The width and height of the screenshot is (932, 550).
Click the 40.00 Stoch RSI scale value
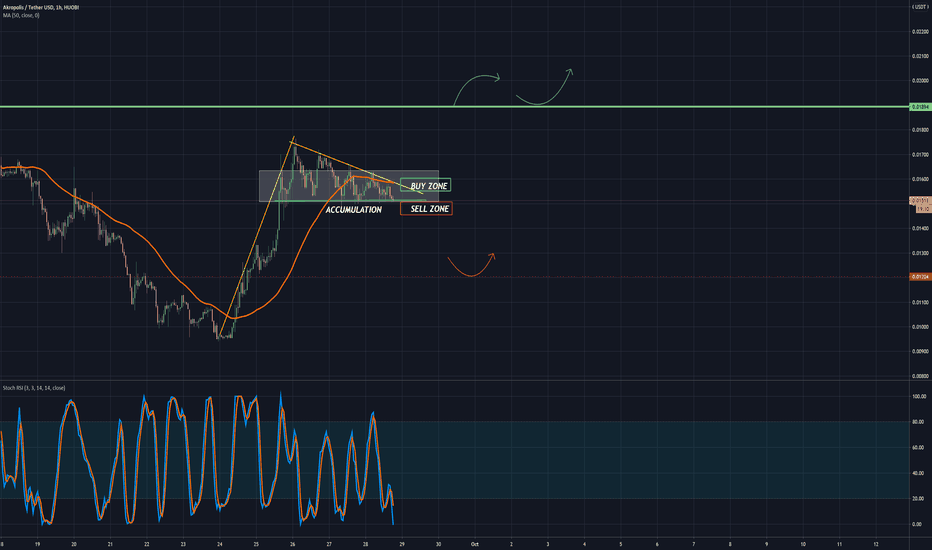[x=918, y=473]
